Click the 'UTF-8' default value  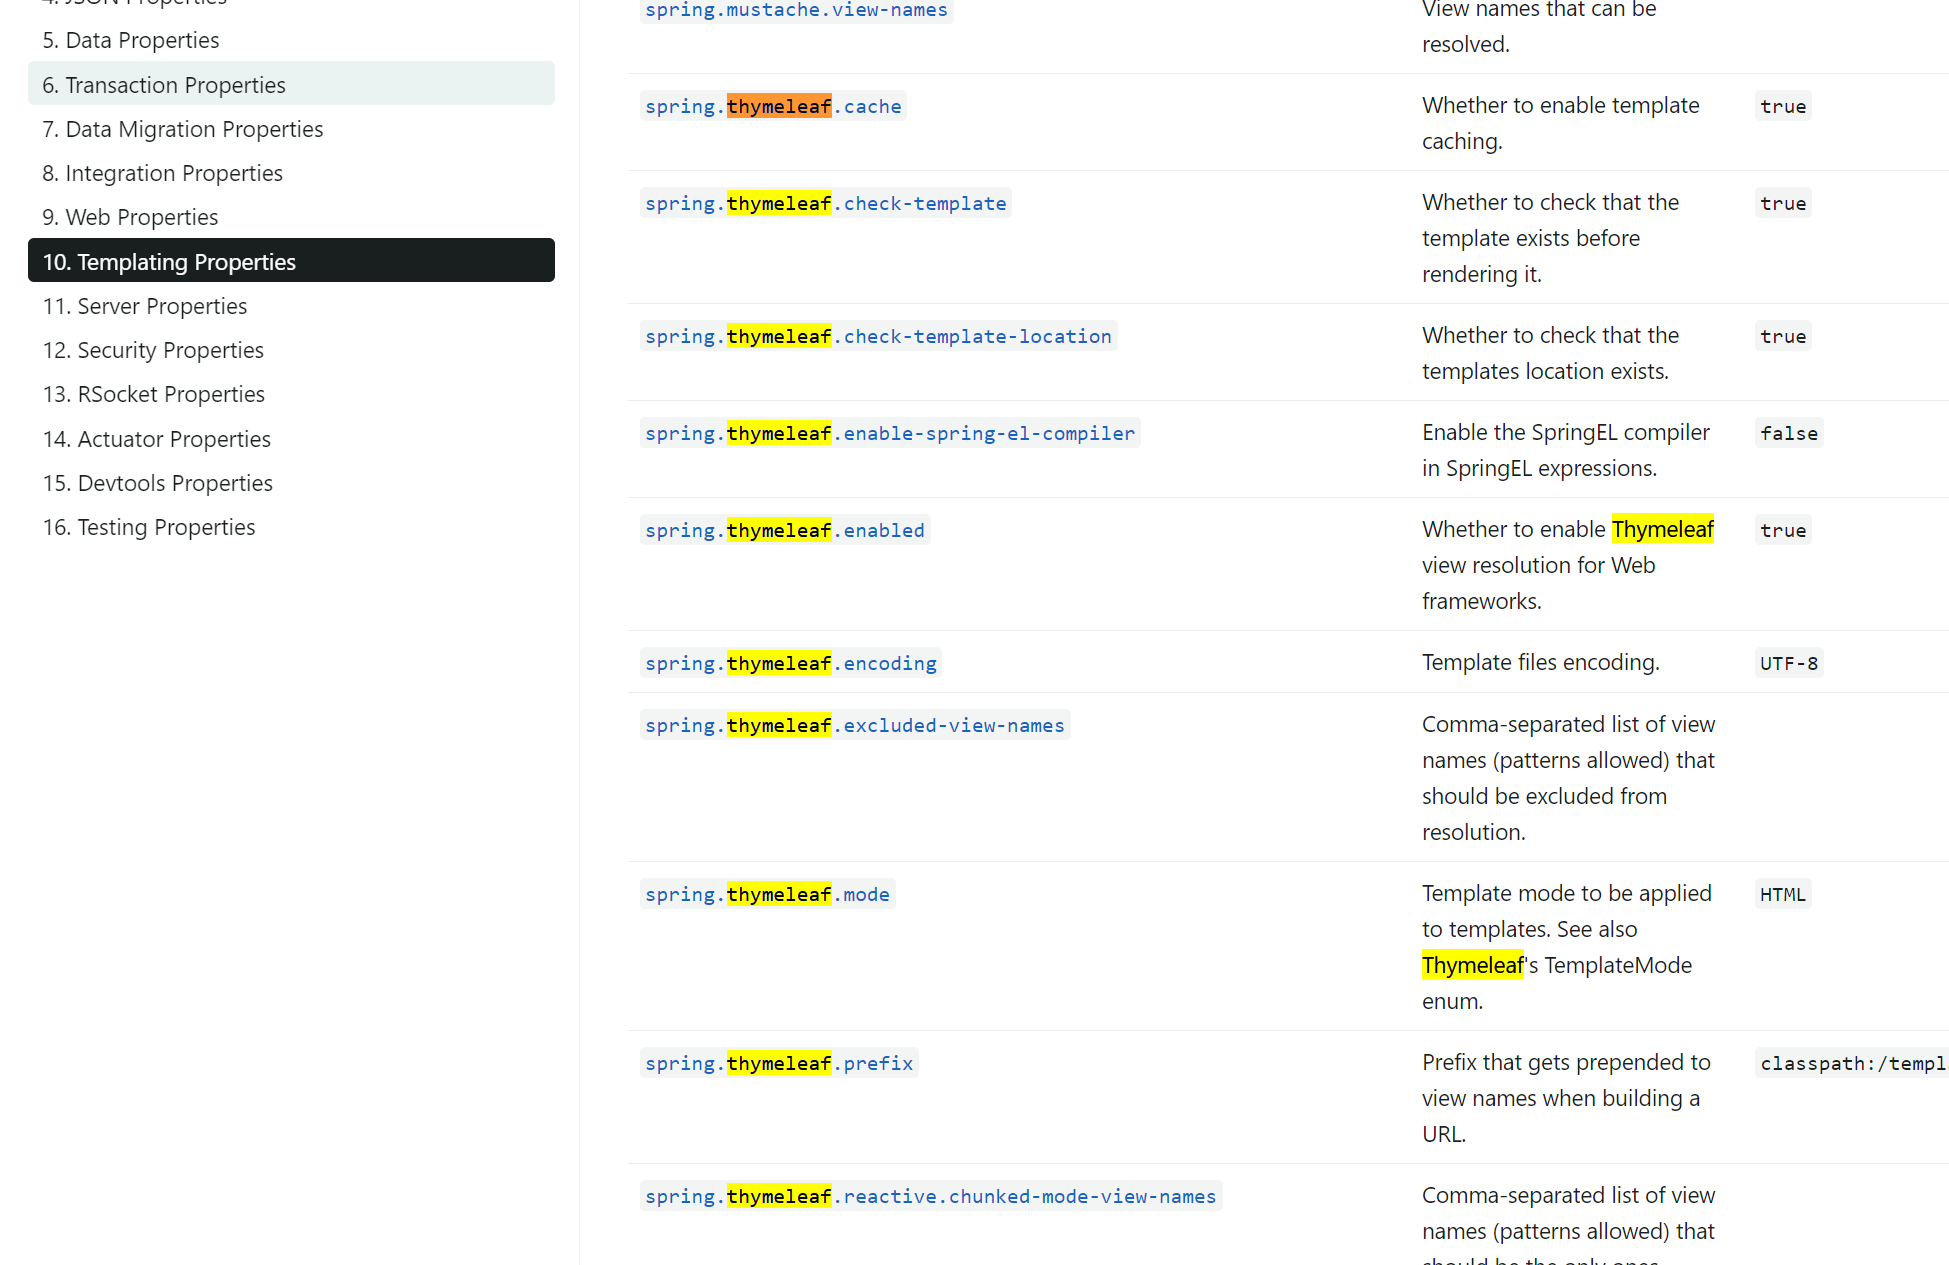pos(1789,663)
